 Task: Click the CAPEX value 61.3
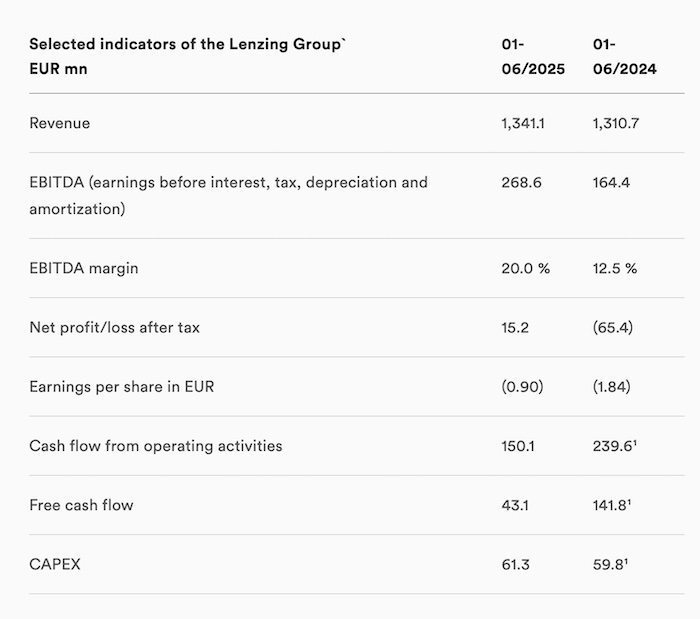[x=515, y=565]
